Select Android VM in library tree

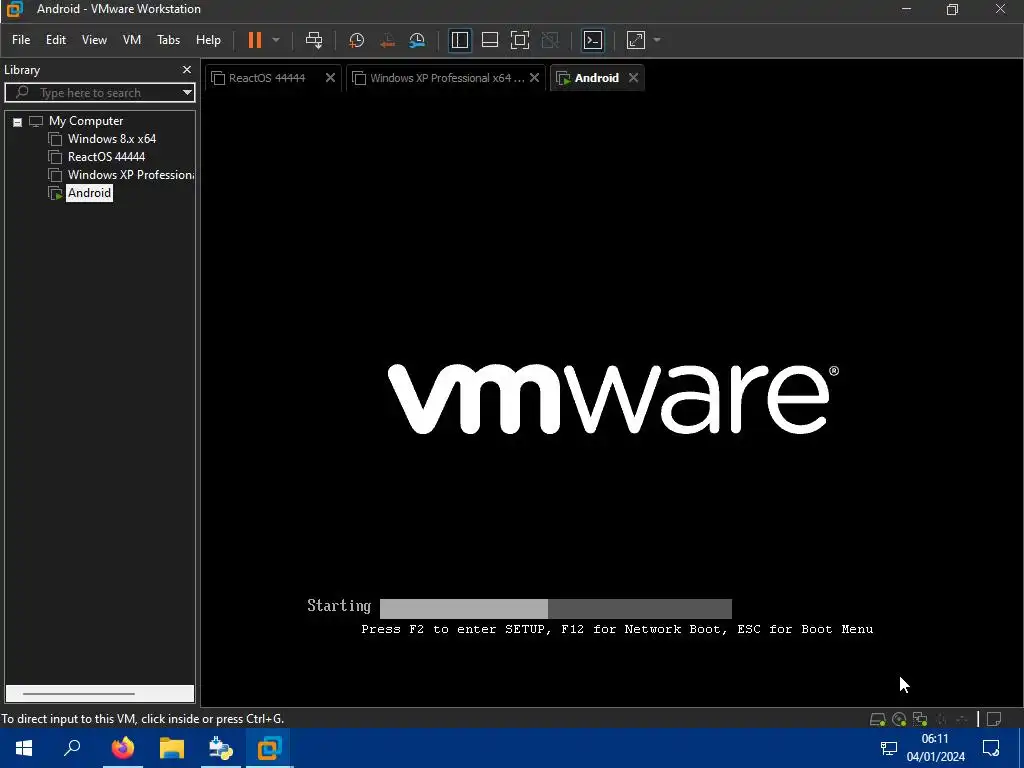coord(89,193)
